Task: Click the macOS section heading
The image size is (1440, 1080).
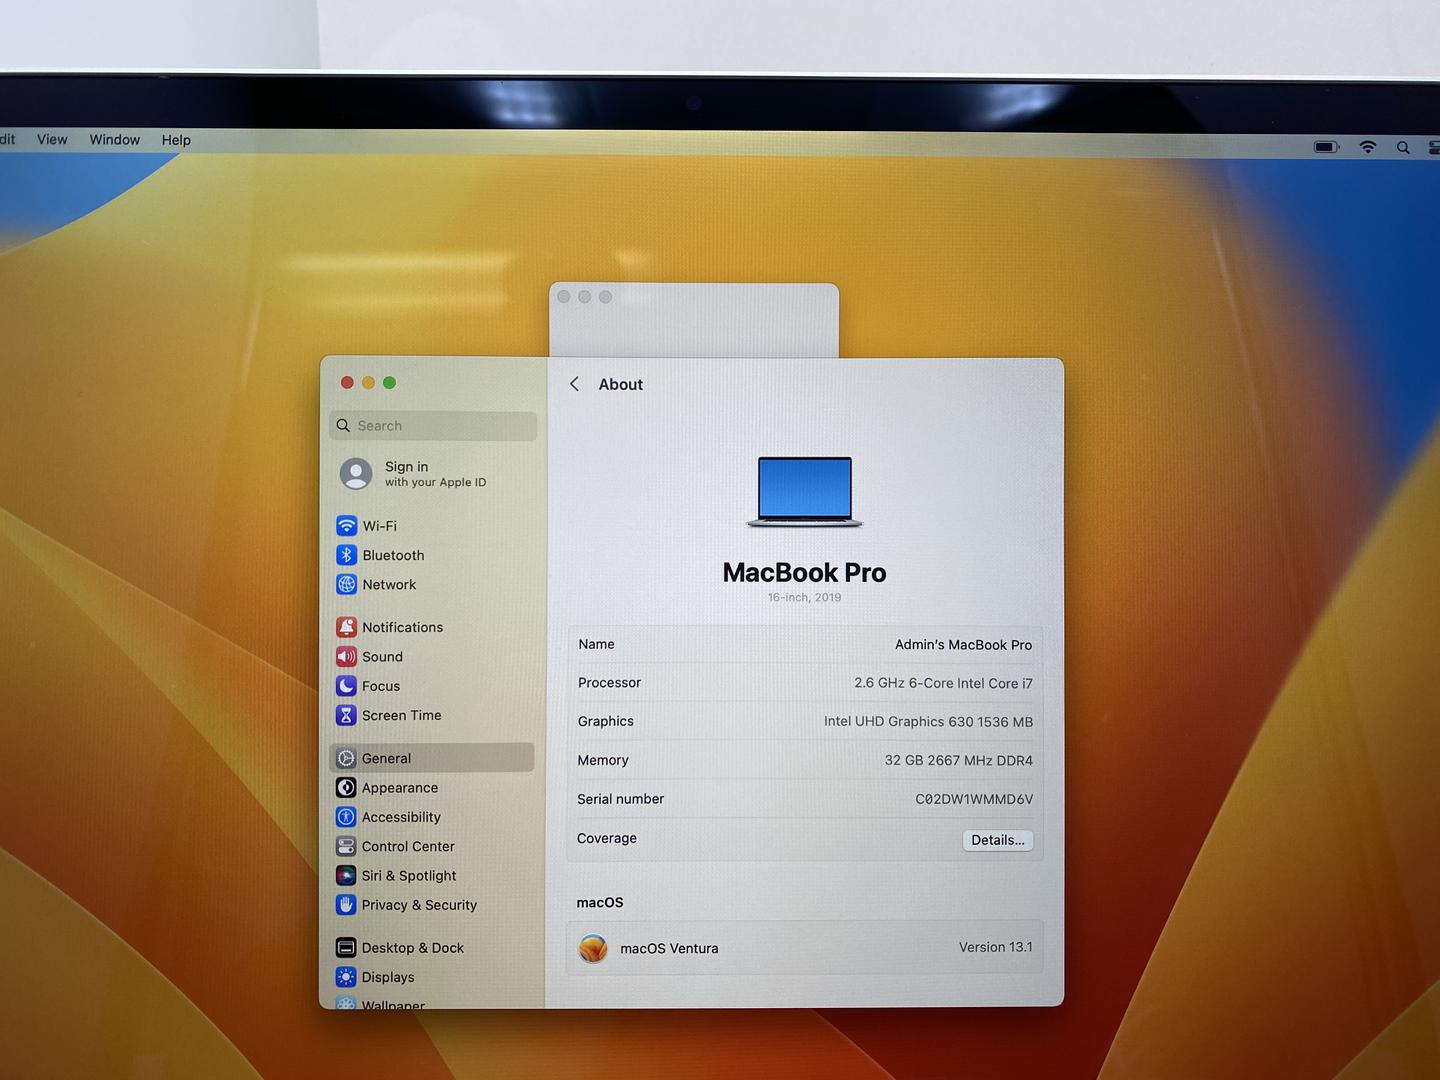Action: tap(600, 902)
